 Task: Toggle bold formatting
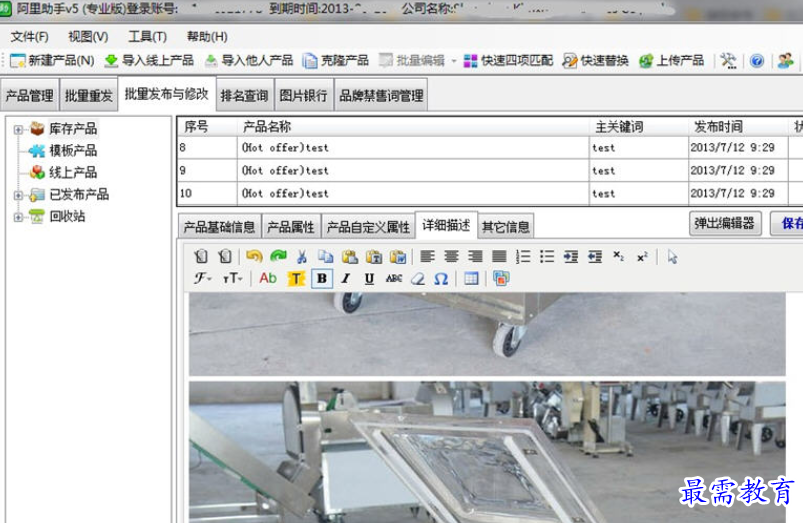click(322, 279)
